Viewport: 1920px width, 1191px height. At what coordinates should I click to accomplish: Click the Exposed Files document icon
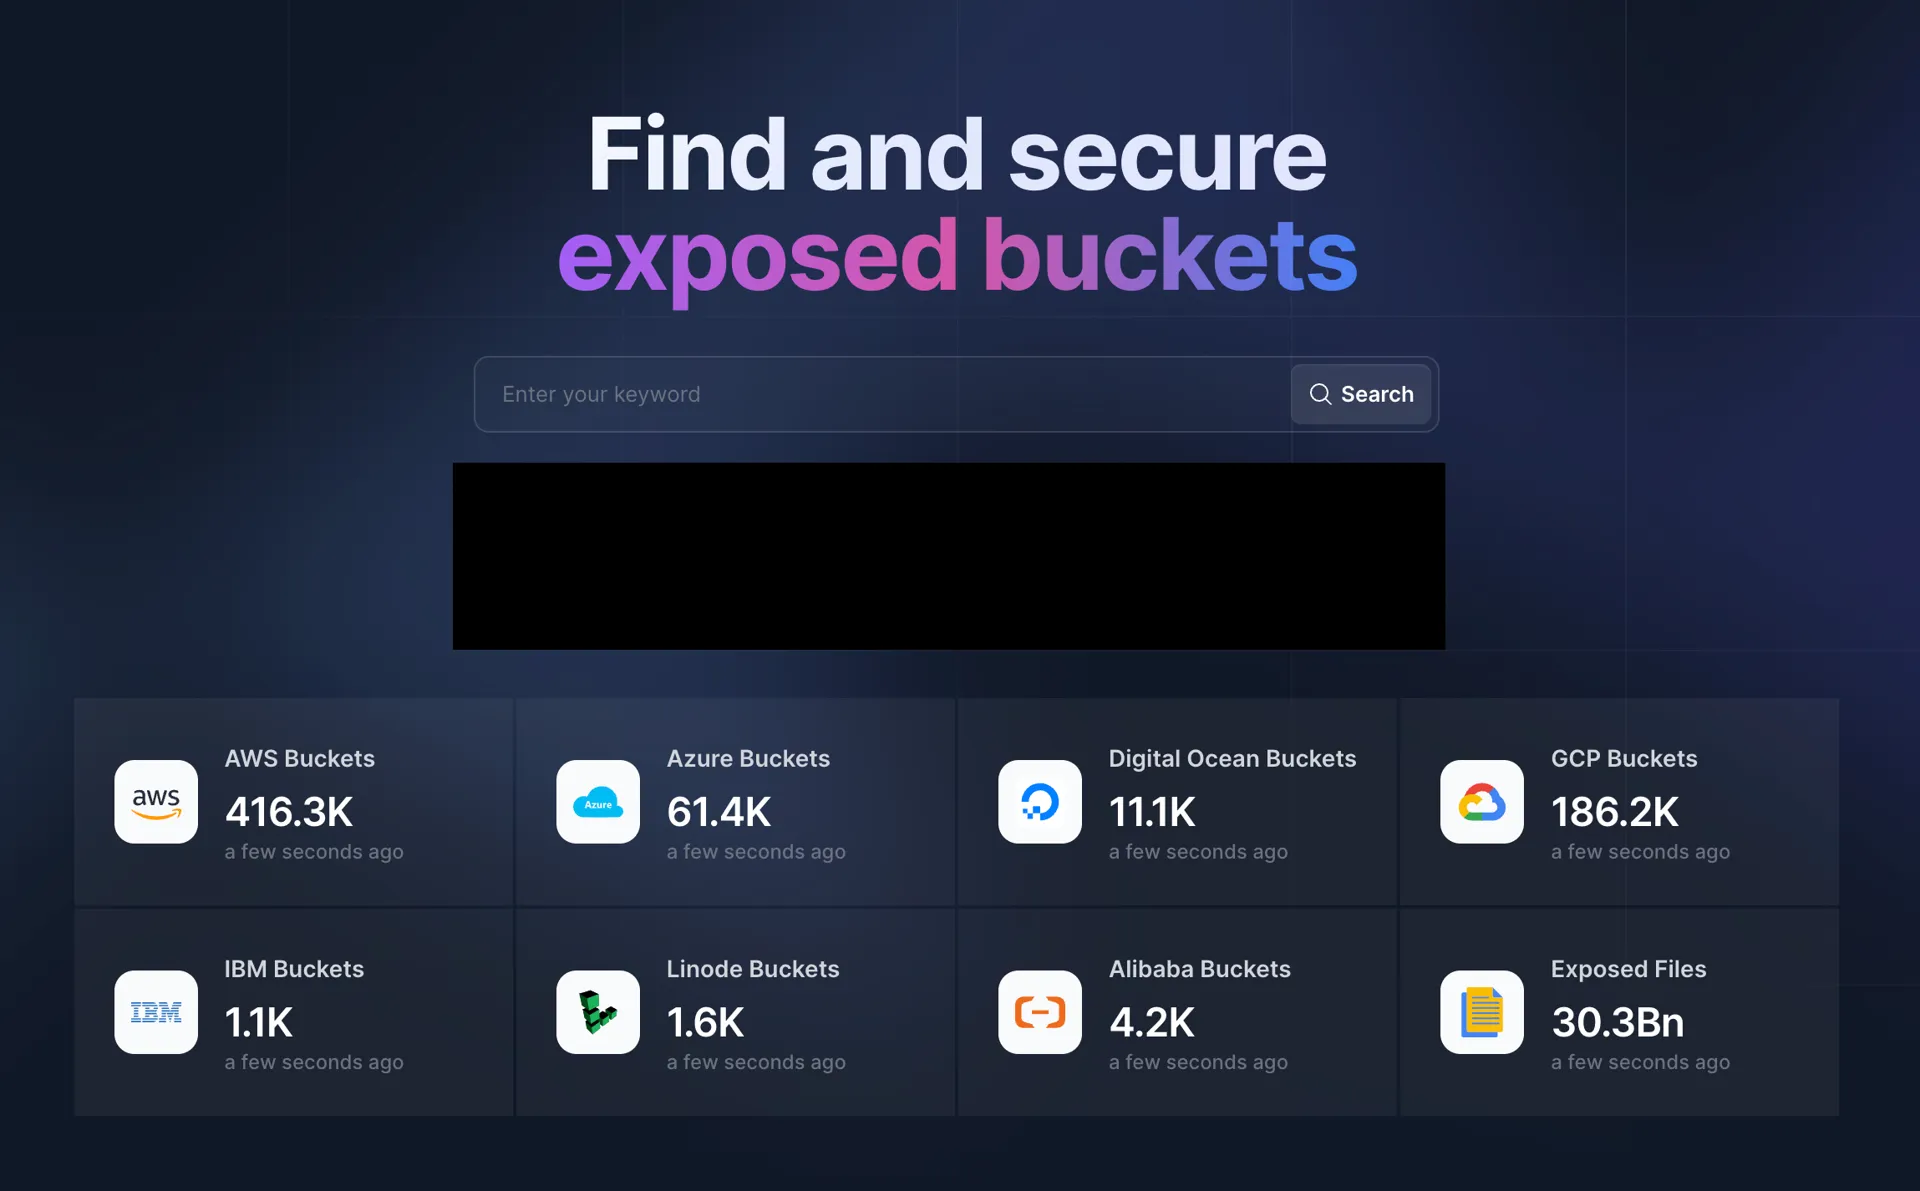(1482, 1012)
